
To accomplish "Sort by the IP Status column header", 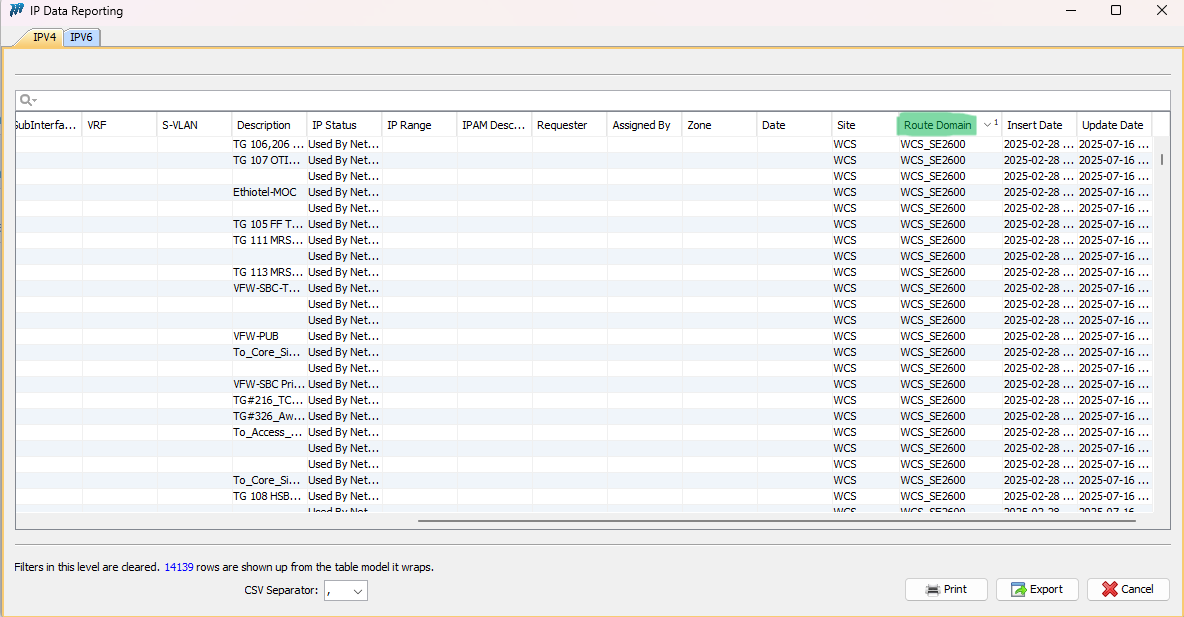I will [334, 125].
